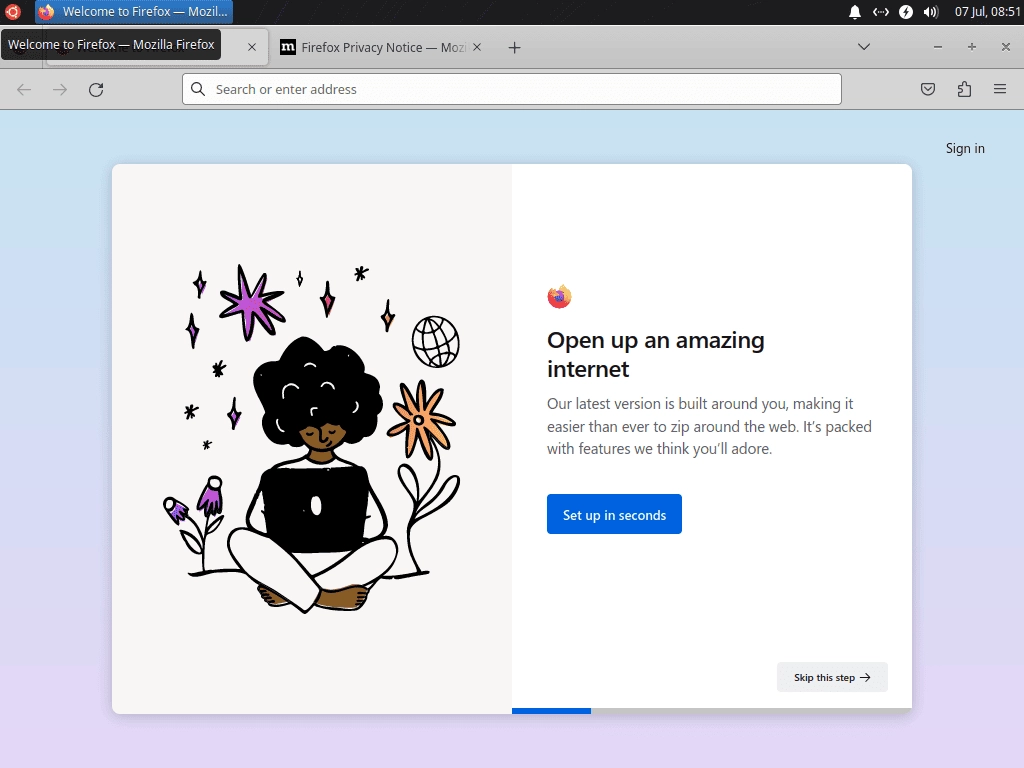
Task: Close the Firefox window
Action: [1006, 47]
